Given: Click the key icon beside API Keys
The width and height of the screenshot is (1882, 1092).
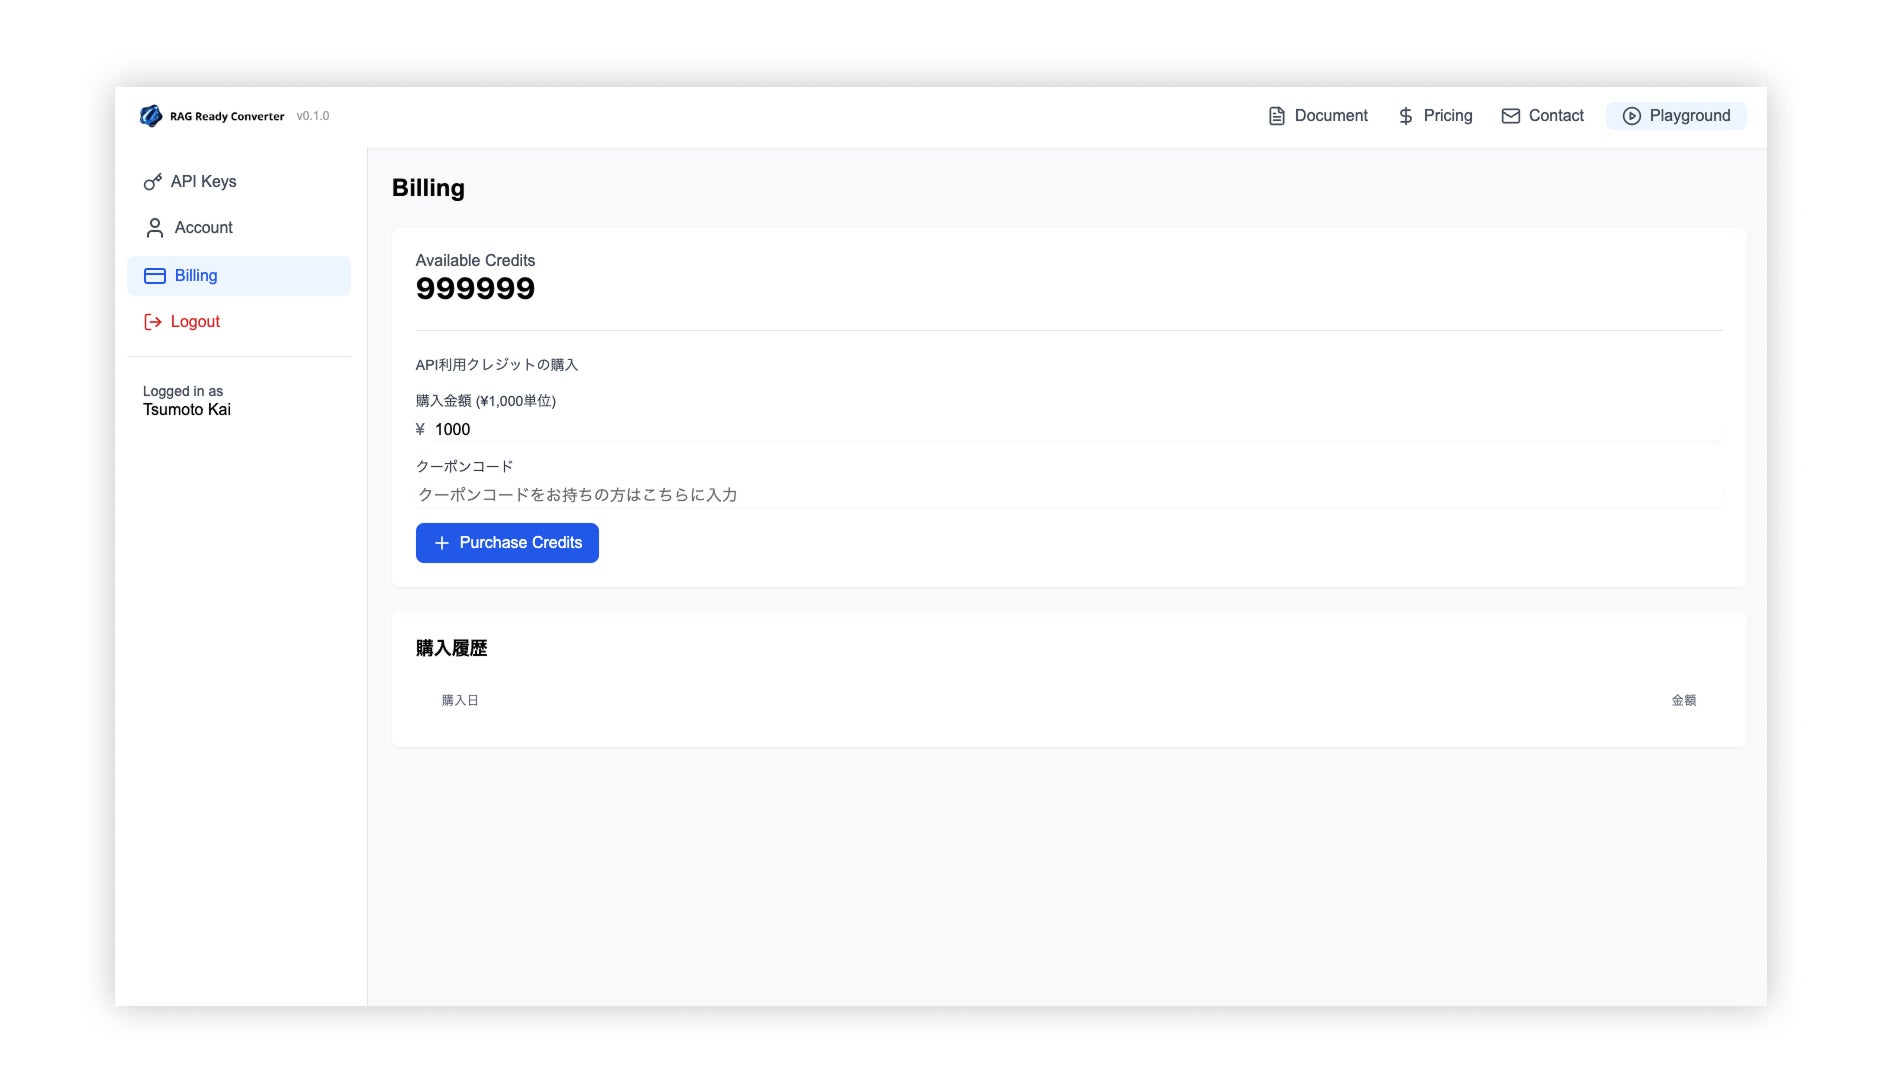Looking at the screenshot, I should pos(153,182).
